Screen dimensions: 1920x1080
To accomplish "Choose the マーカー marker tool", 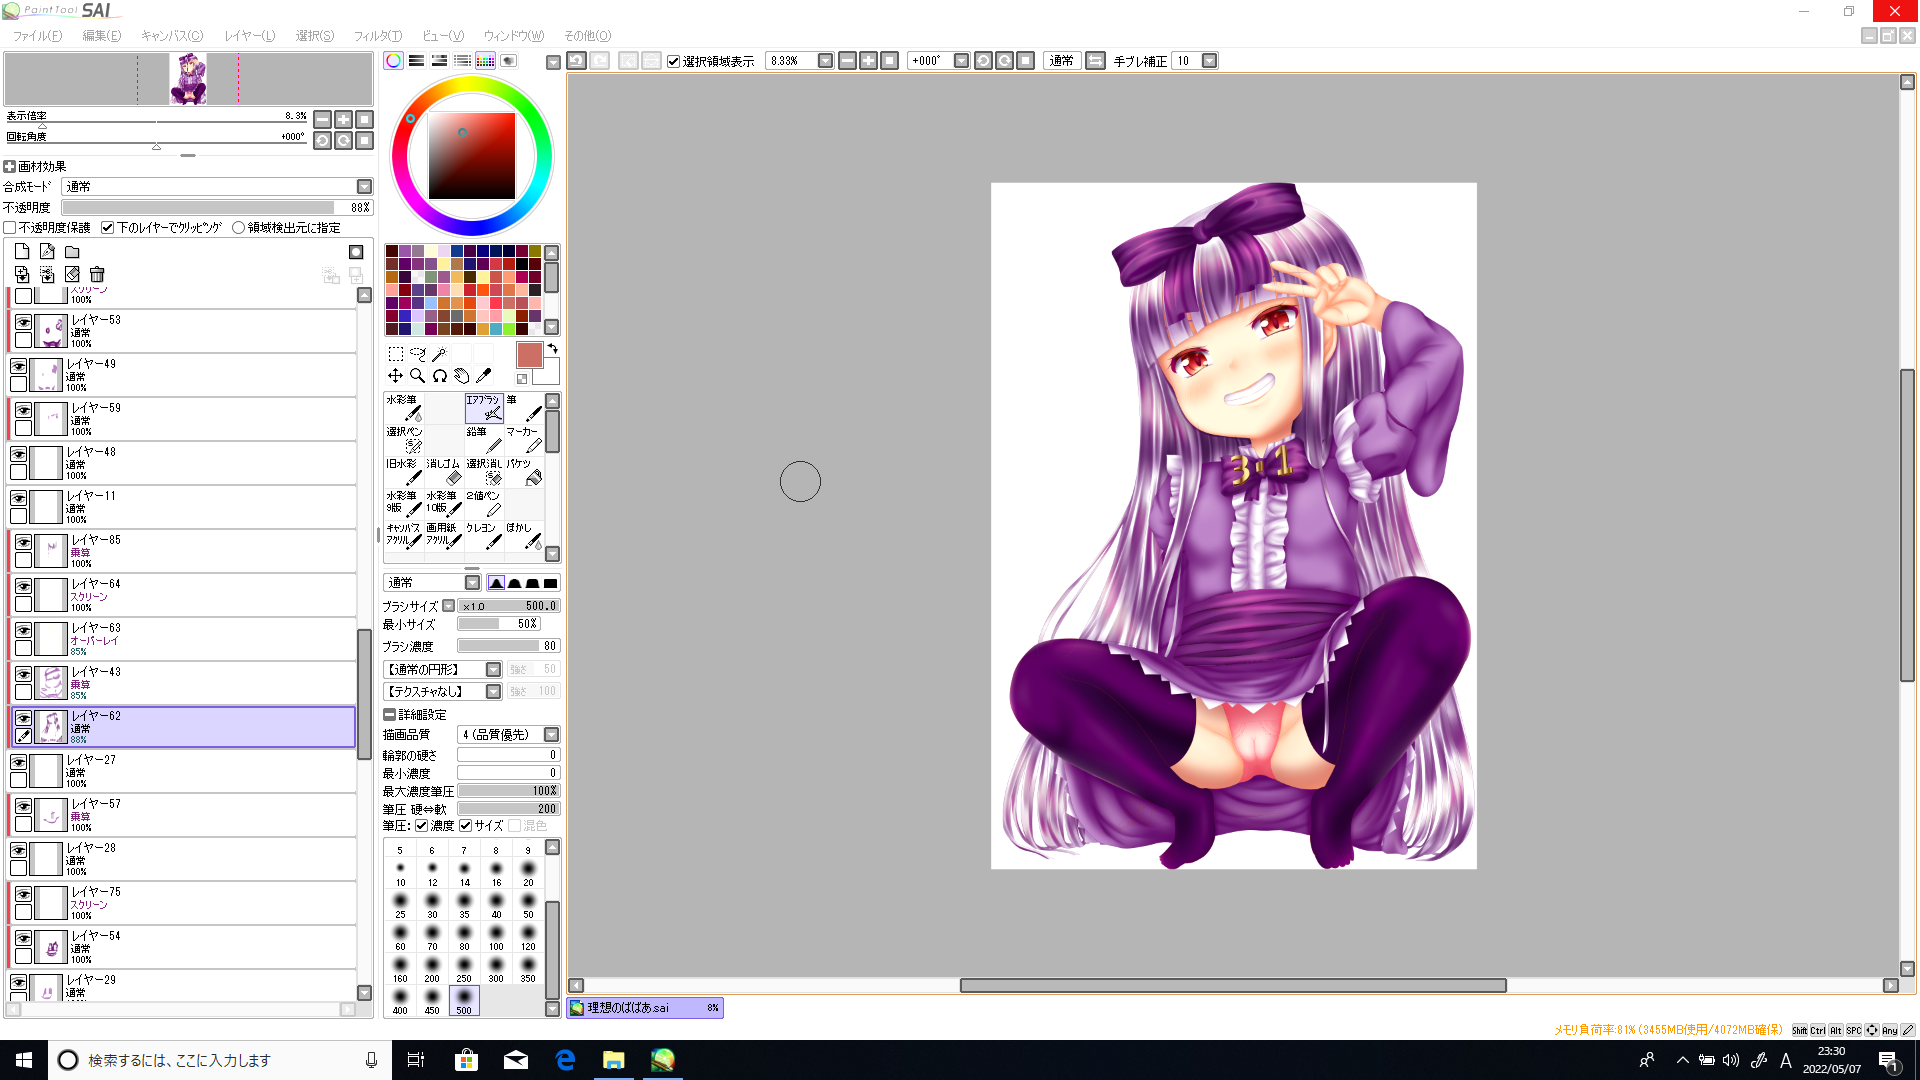I will pos(524,440).
